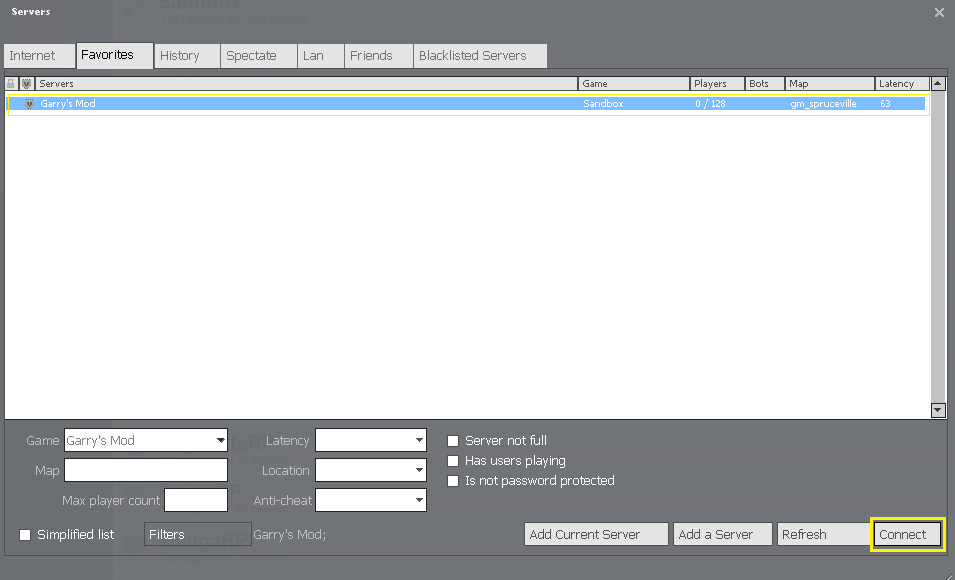The width and height of the screenshot is (955, 580).
Task: Check Is not password protected
Action: coord(453,481)
